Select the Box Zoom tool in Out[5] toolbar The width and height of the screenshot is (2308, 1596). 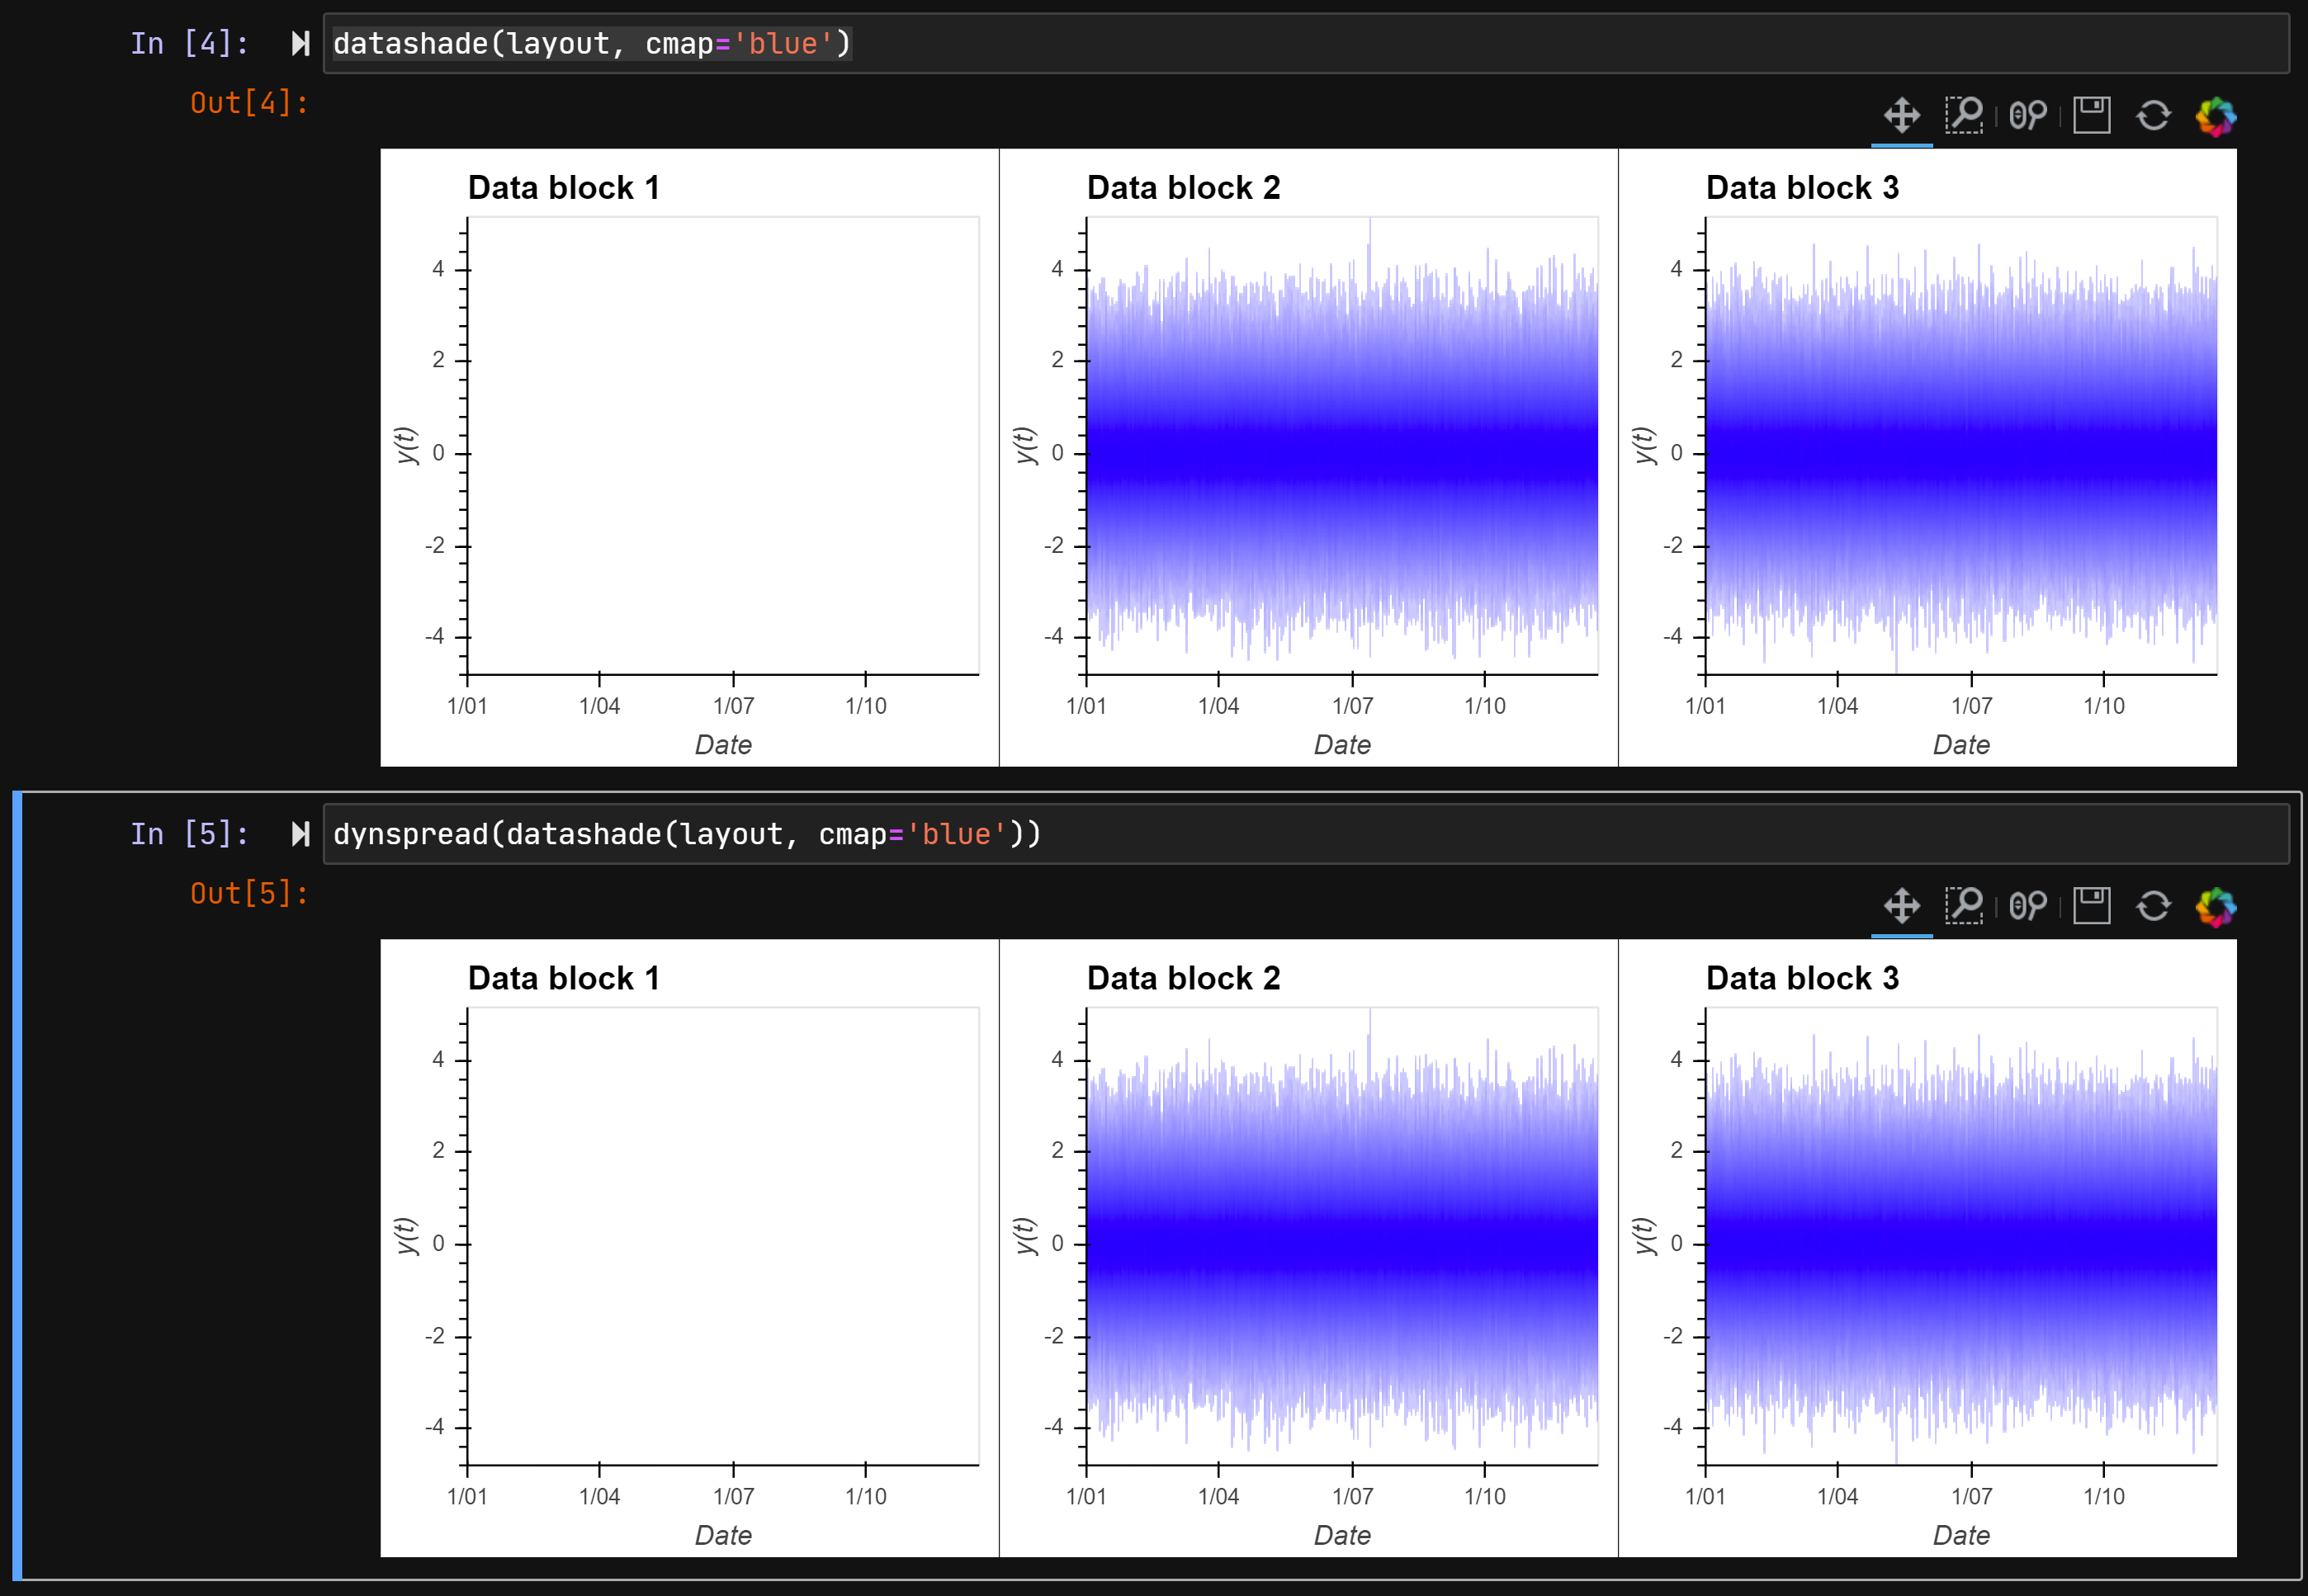1963,905
